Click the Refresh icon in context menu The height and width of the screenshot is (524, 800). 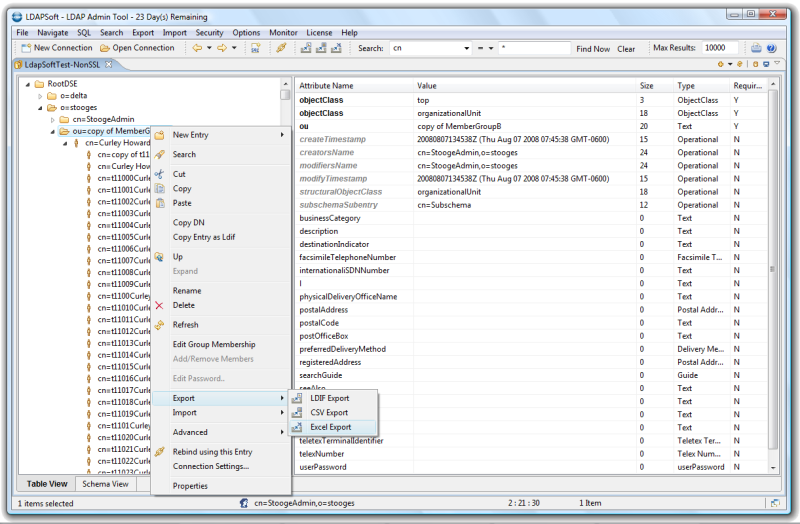tap(159, 325)
